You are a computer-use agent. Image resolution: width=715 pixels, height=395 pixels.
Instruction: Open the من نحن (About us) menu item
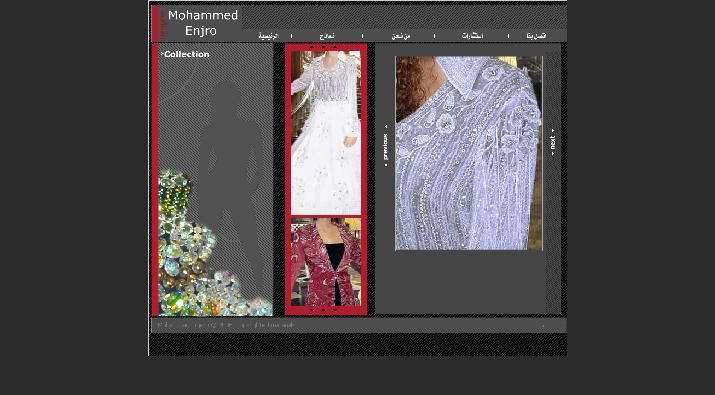click(401, 36)
